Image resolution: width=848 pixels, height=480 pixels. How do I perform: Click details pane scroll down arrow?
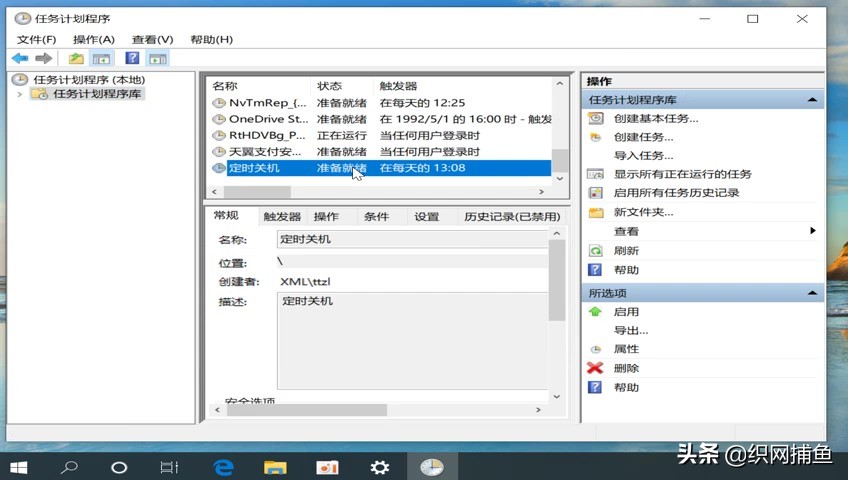(556, 396)
